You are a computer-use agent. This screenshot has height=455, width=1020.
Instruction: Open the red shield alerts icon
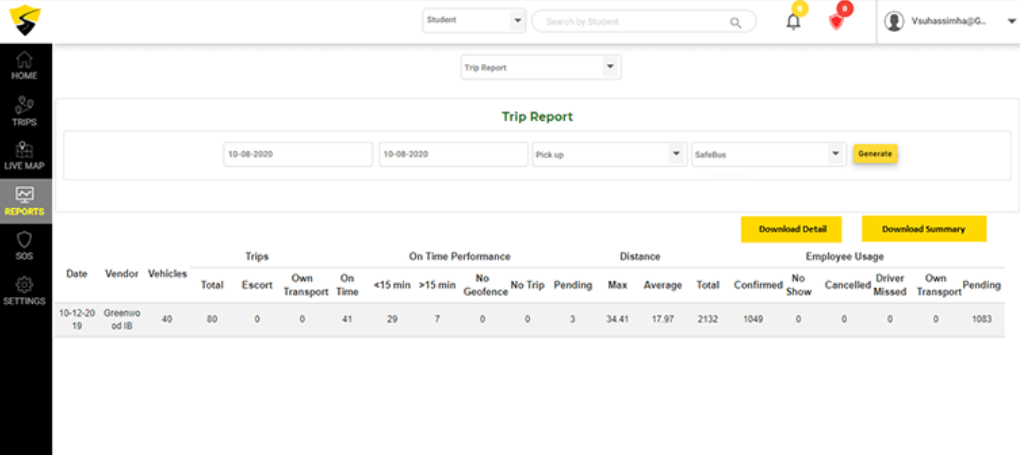click(x=836, y=21)
